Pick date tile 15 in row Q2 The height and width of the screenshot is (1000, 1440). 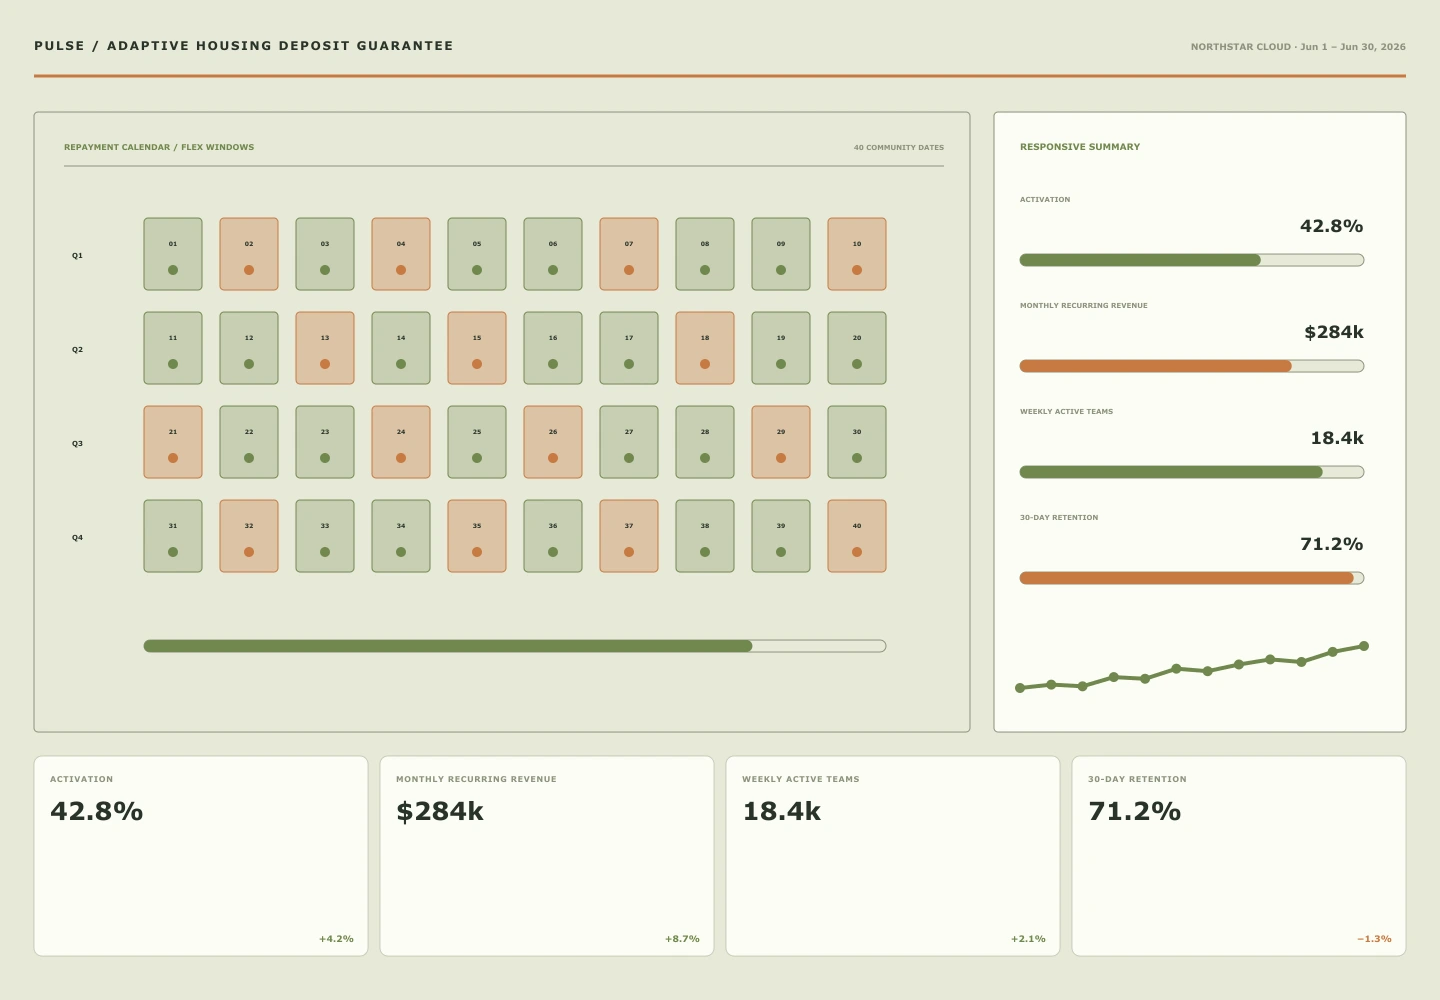(x=477, y=348)
